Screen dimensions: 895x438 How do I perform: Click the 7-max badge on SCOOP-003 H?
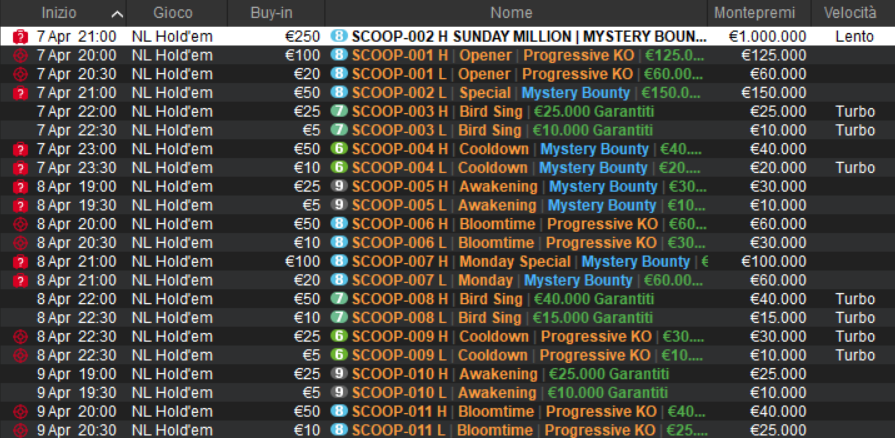point(339,111)
